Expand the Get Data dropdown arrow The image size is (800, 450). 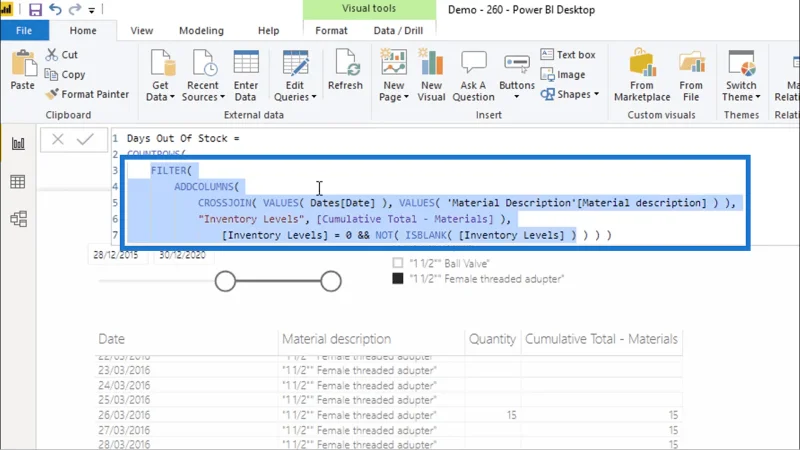(x=172, y=97)
